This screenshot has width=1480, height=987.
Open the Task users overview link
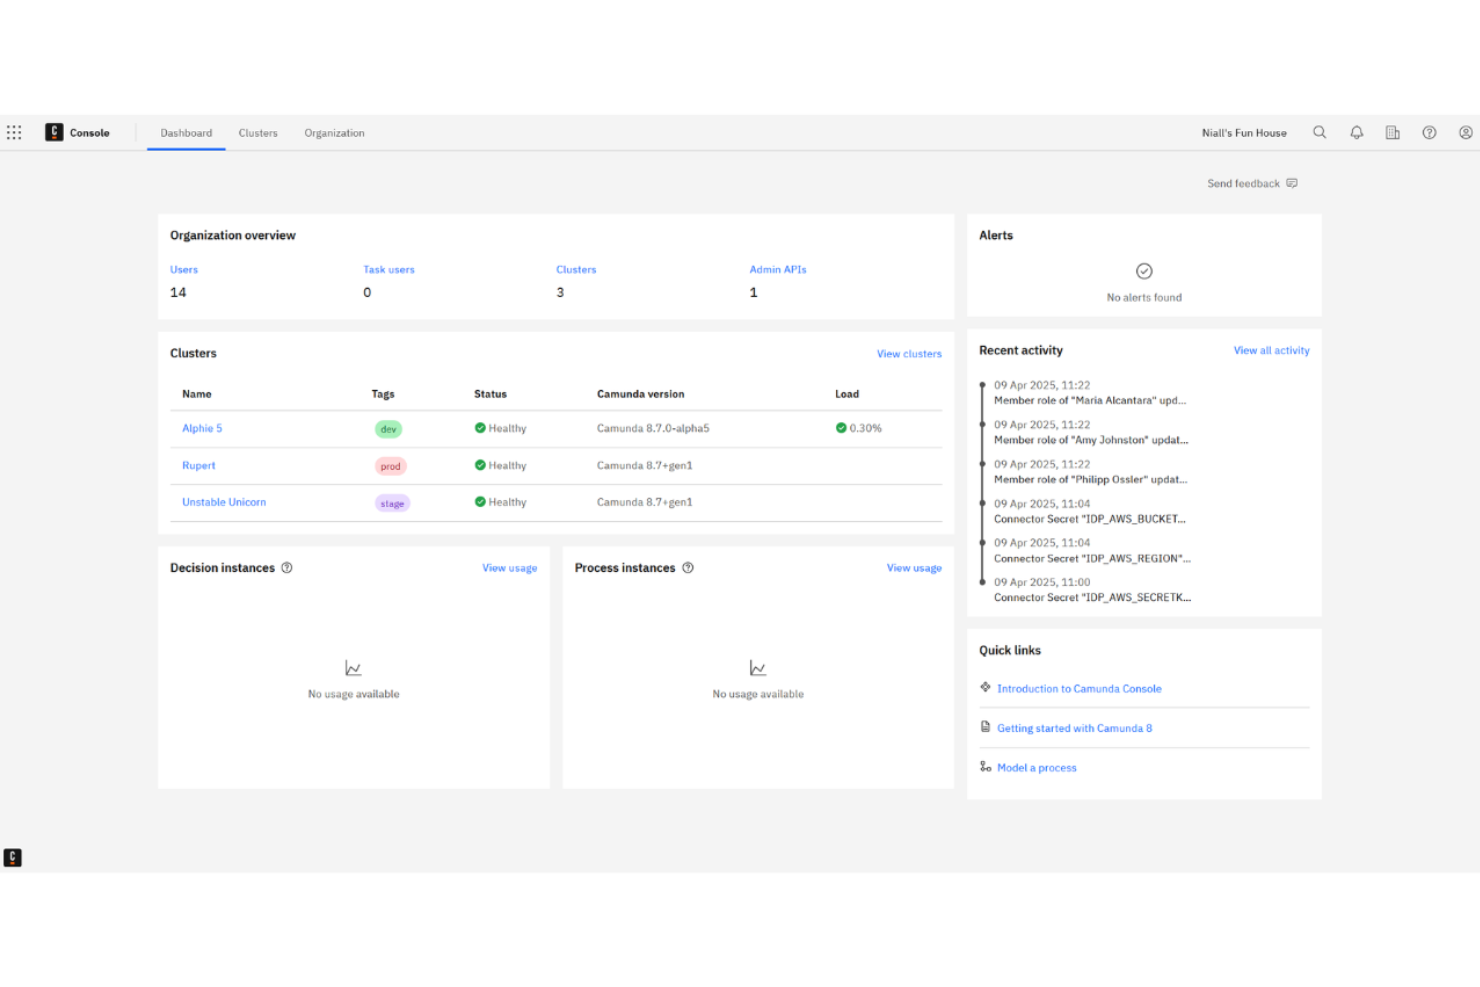pyautogui.click(x=389, y=270)
